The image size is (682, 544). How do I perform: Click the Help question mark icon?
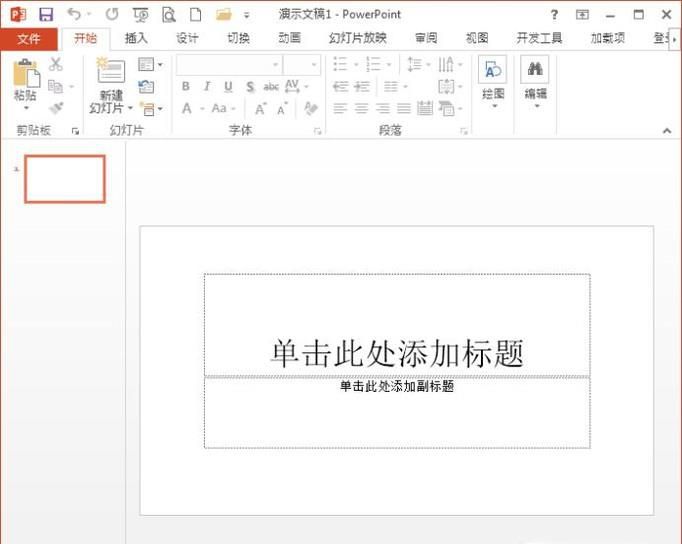pos(555,14)
